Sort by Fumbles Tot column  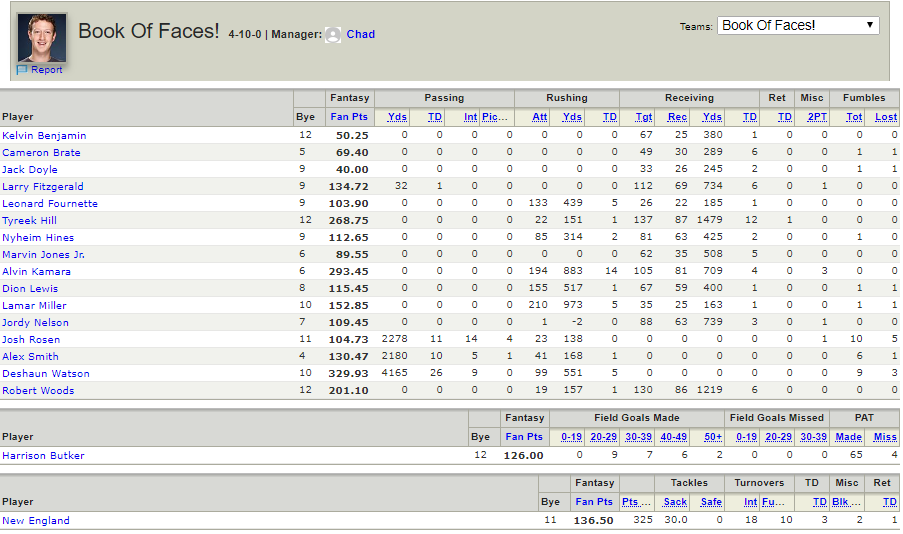pos(854,117)
